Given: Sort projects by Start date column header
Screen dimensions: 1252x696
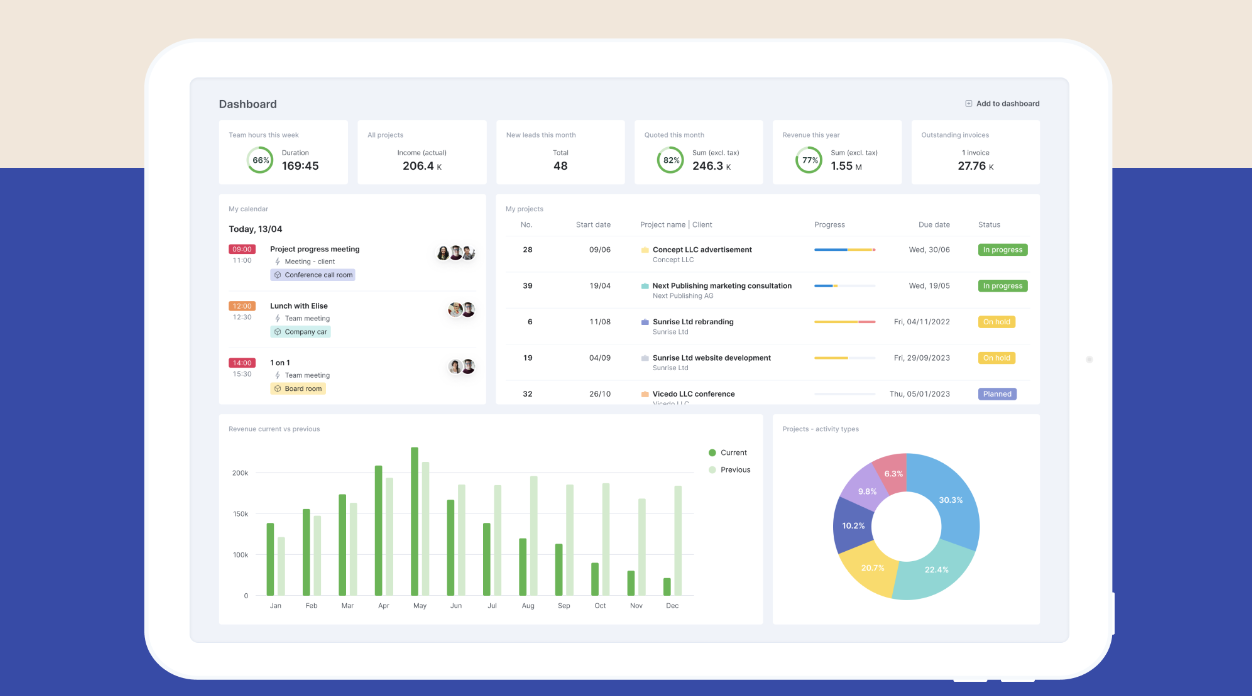Looking at the screenshot, I should (593, 225).
